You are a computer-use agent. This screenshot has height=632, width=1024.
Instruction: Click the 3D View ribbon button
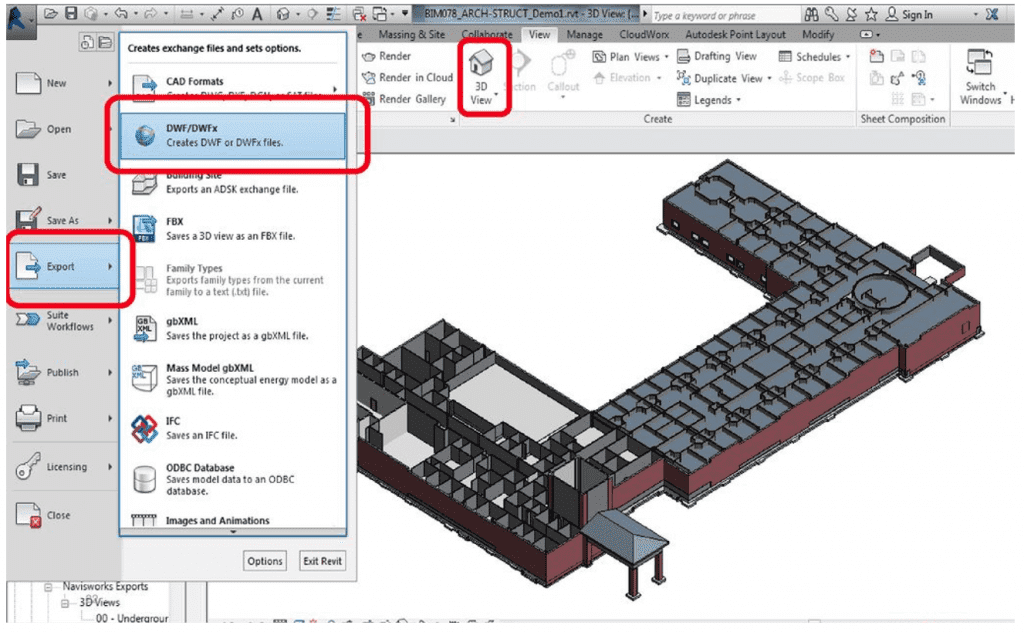pyautogui.click(x=482, y=76)
